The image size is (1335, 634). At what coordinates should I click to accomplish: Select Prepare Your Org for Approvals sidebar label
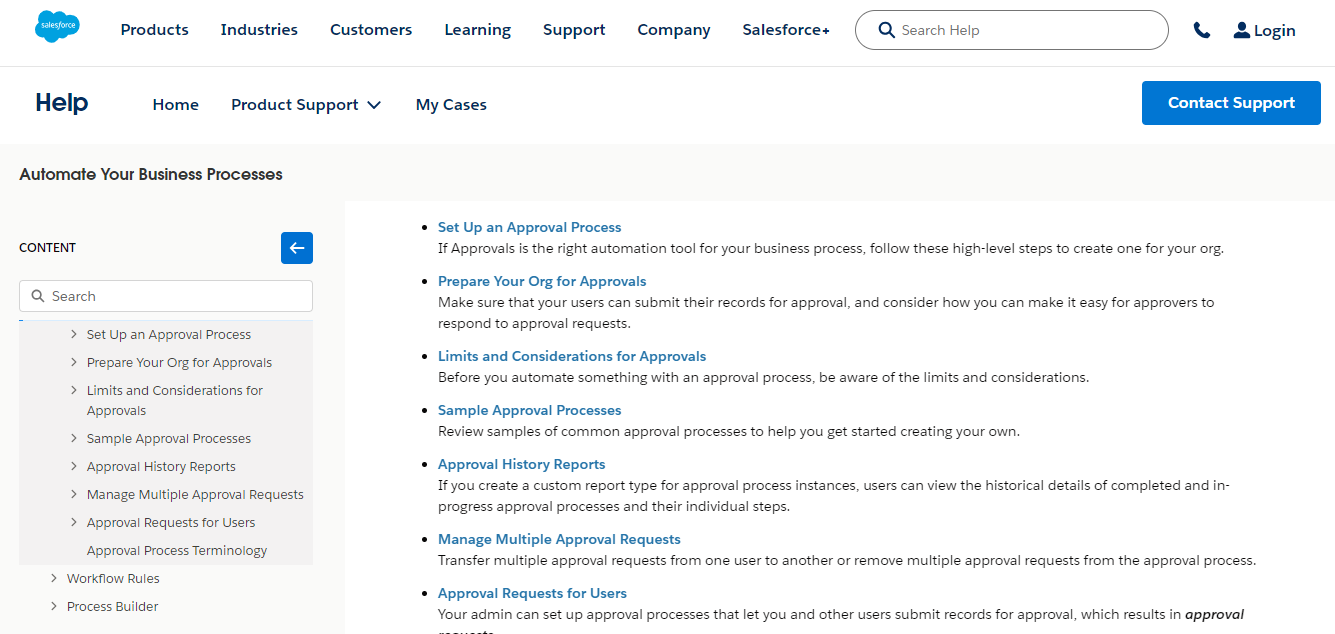pyautogui.click(x=179, y=362)
